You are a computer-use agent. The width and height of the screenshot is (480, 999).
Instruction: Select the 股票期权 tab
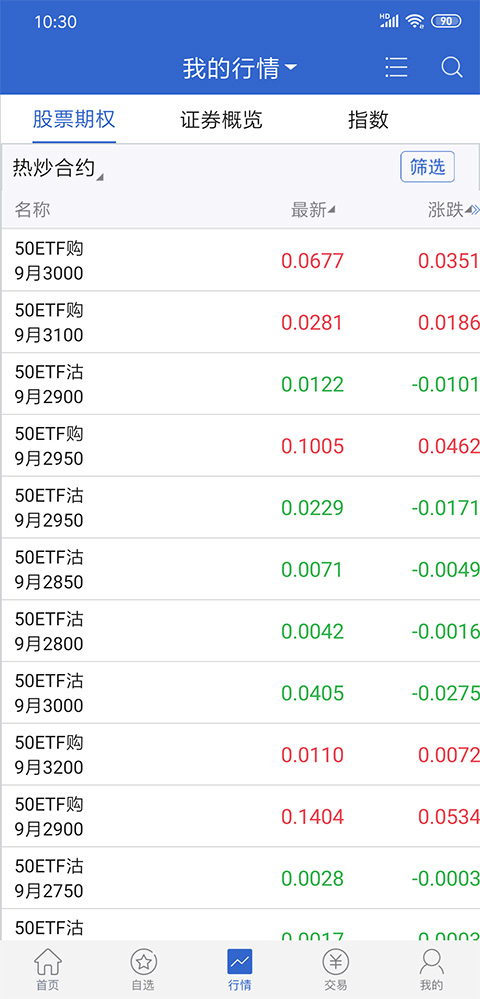pyautogui.click(x=74, y=120)
